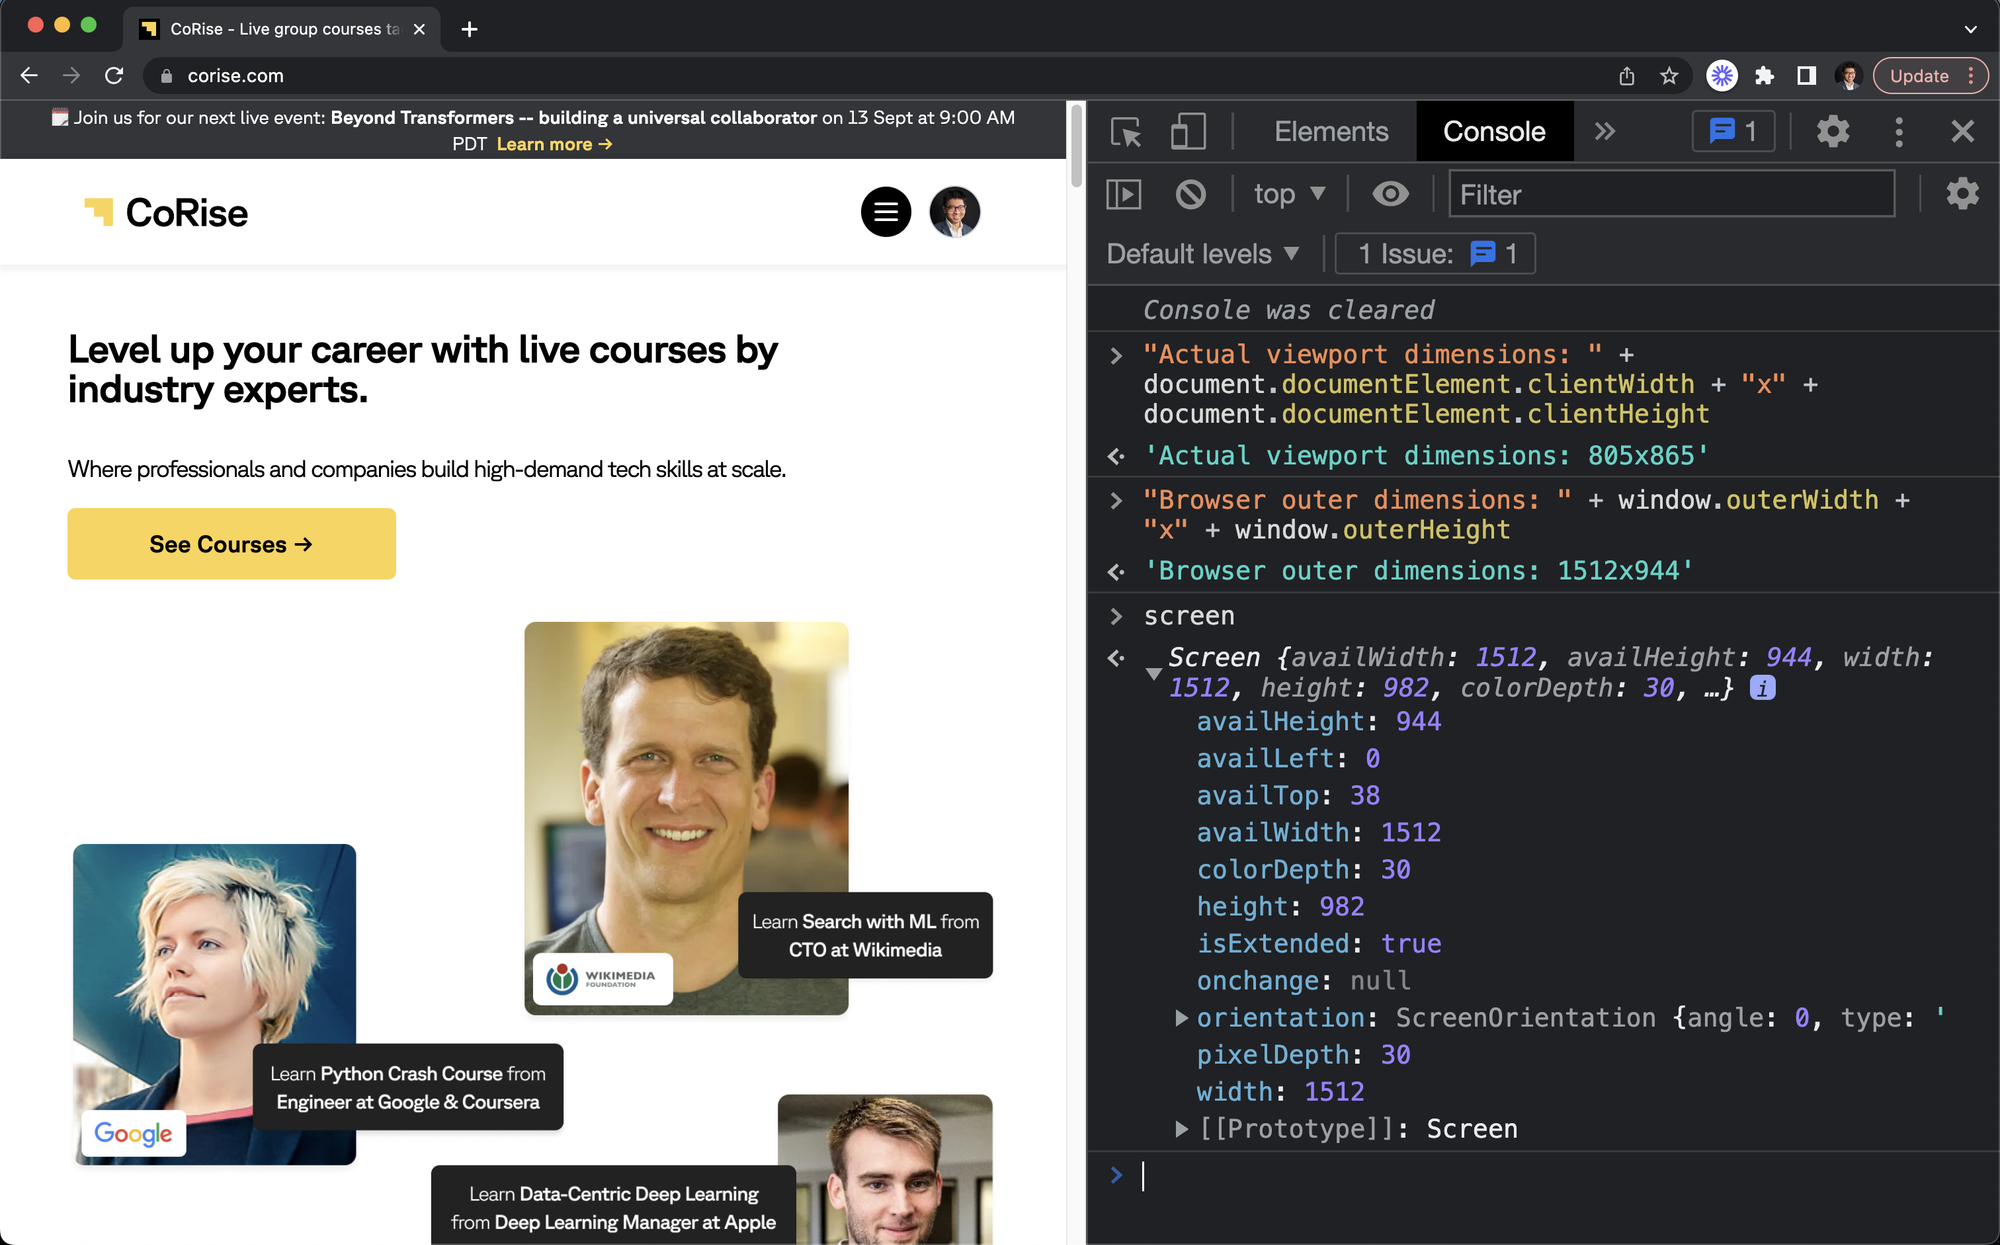This screenshot has height=1245, width=2000.
Task: Follow the Learn more event link
Action: [x=554, y=144]
